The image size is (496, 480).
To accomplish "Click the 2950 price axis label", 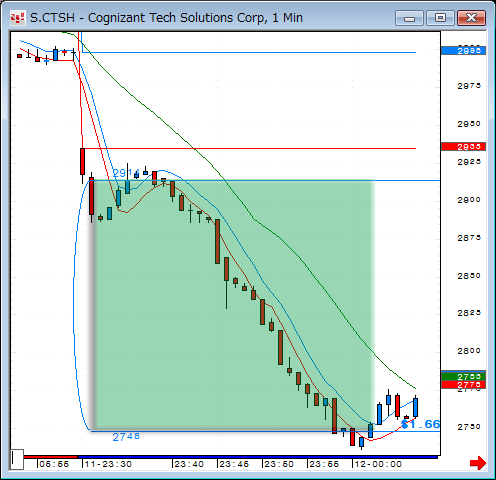I will click(x=469, y=124).
